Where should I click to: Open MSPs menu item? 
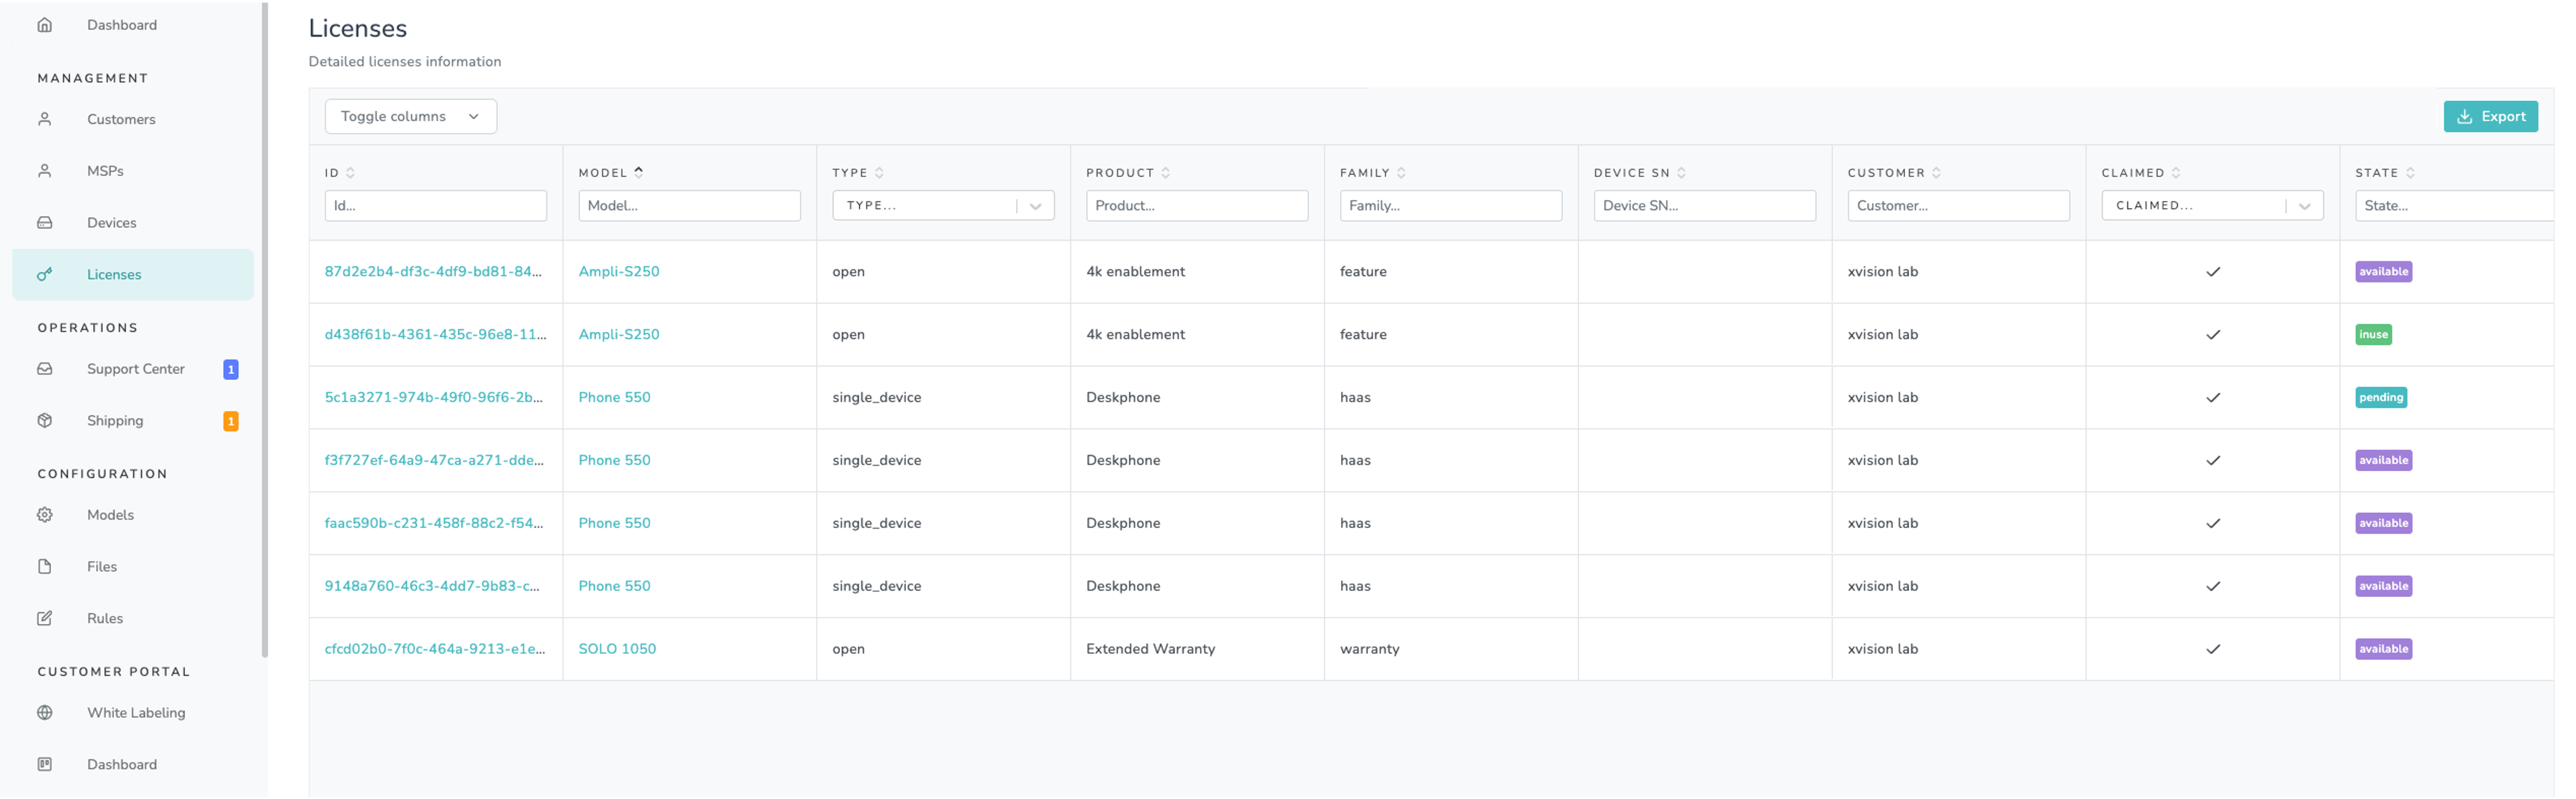105,171
